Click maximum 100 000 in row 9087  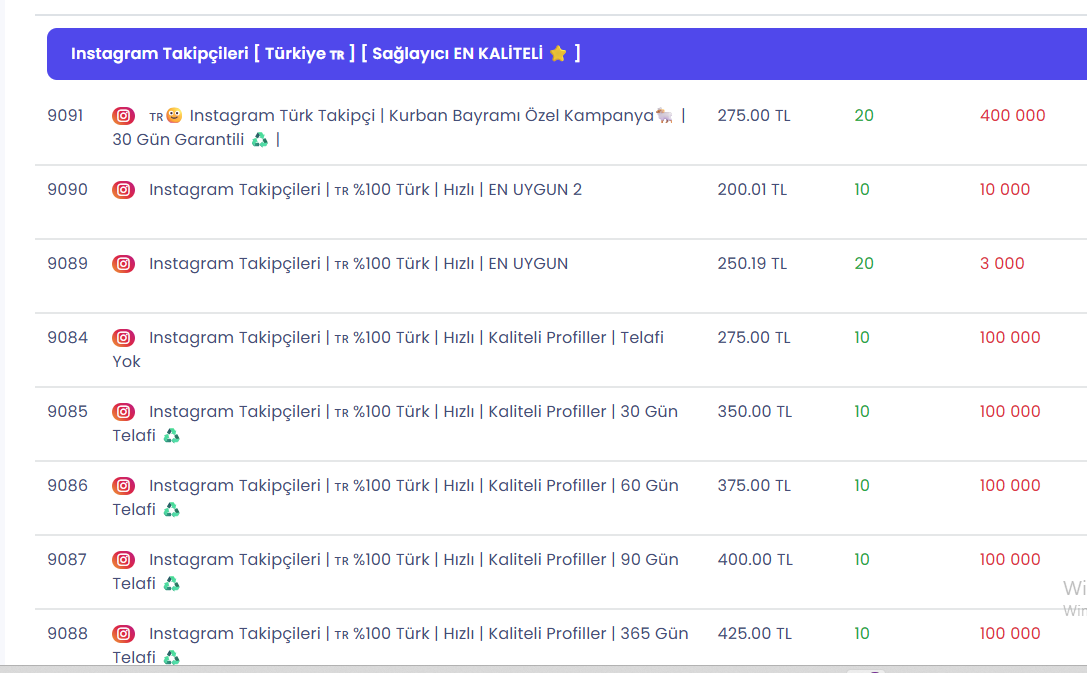pyautogui.click(x=1010, y=560)
